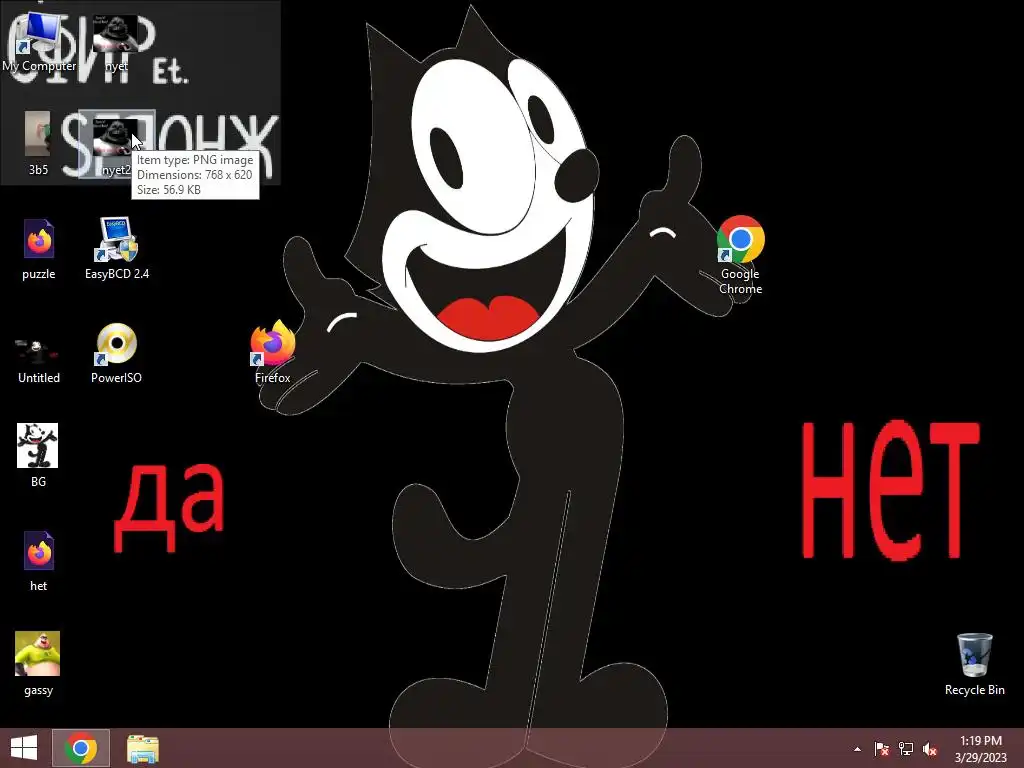Open Chrome from the taskbar
The image size is (1024, 768).
tap(81, 748)
